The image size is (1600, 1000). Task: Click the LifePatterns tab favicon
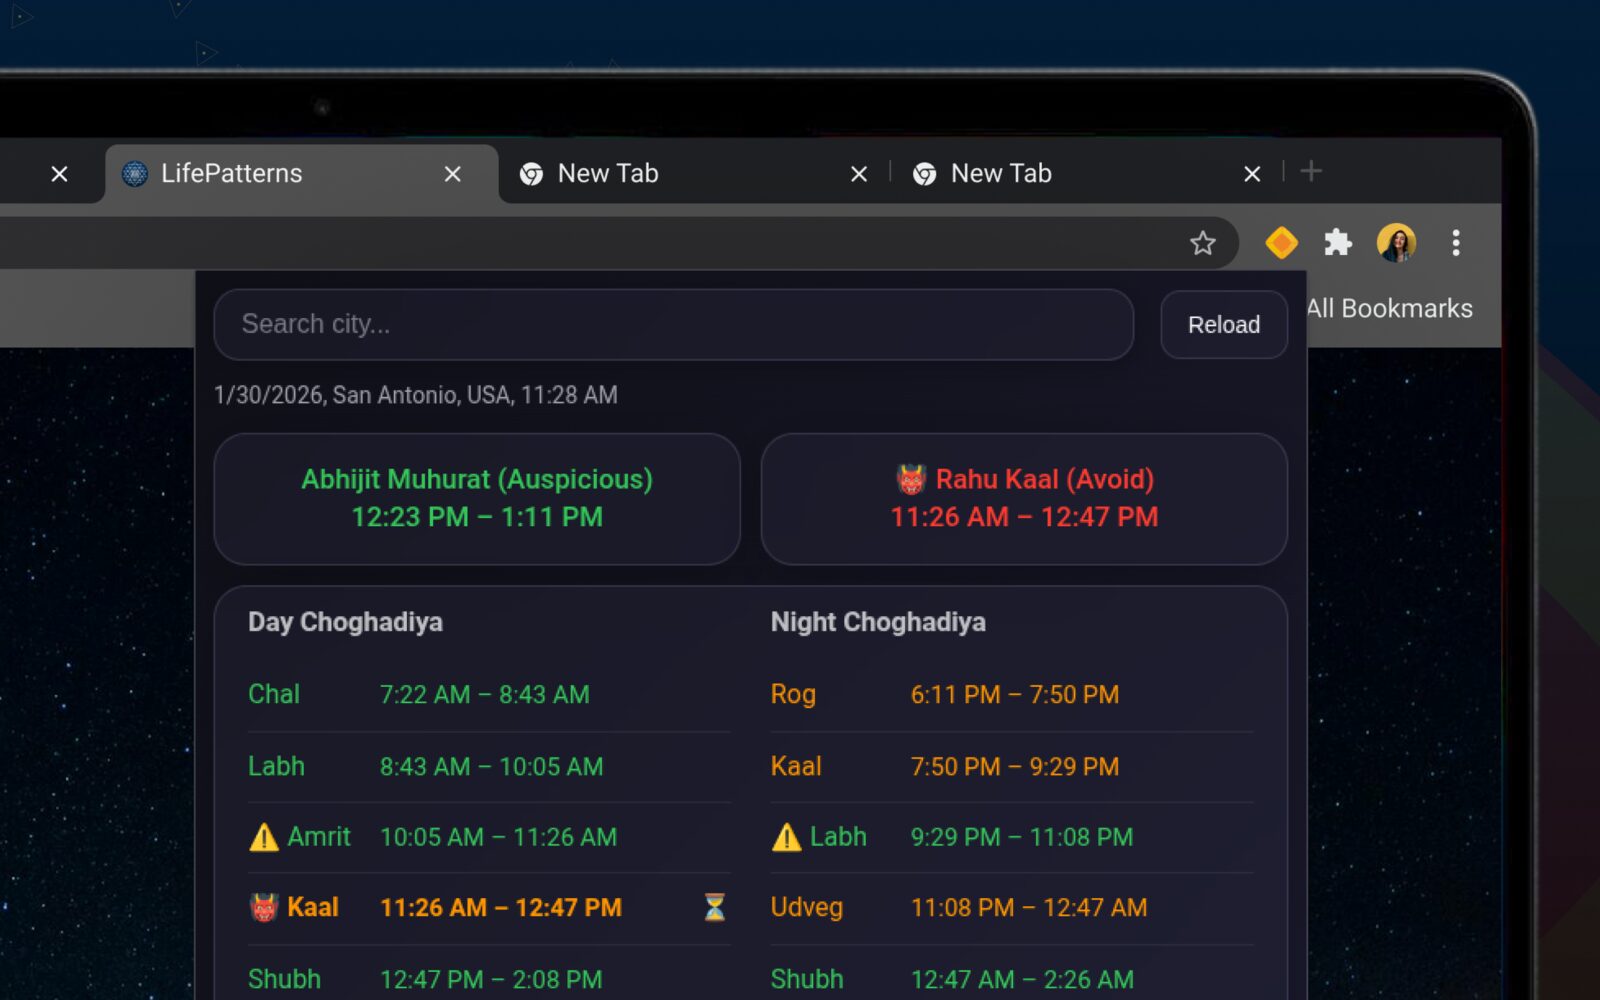click(135, 173)
